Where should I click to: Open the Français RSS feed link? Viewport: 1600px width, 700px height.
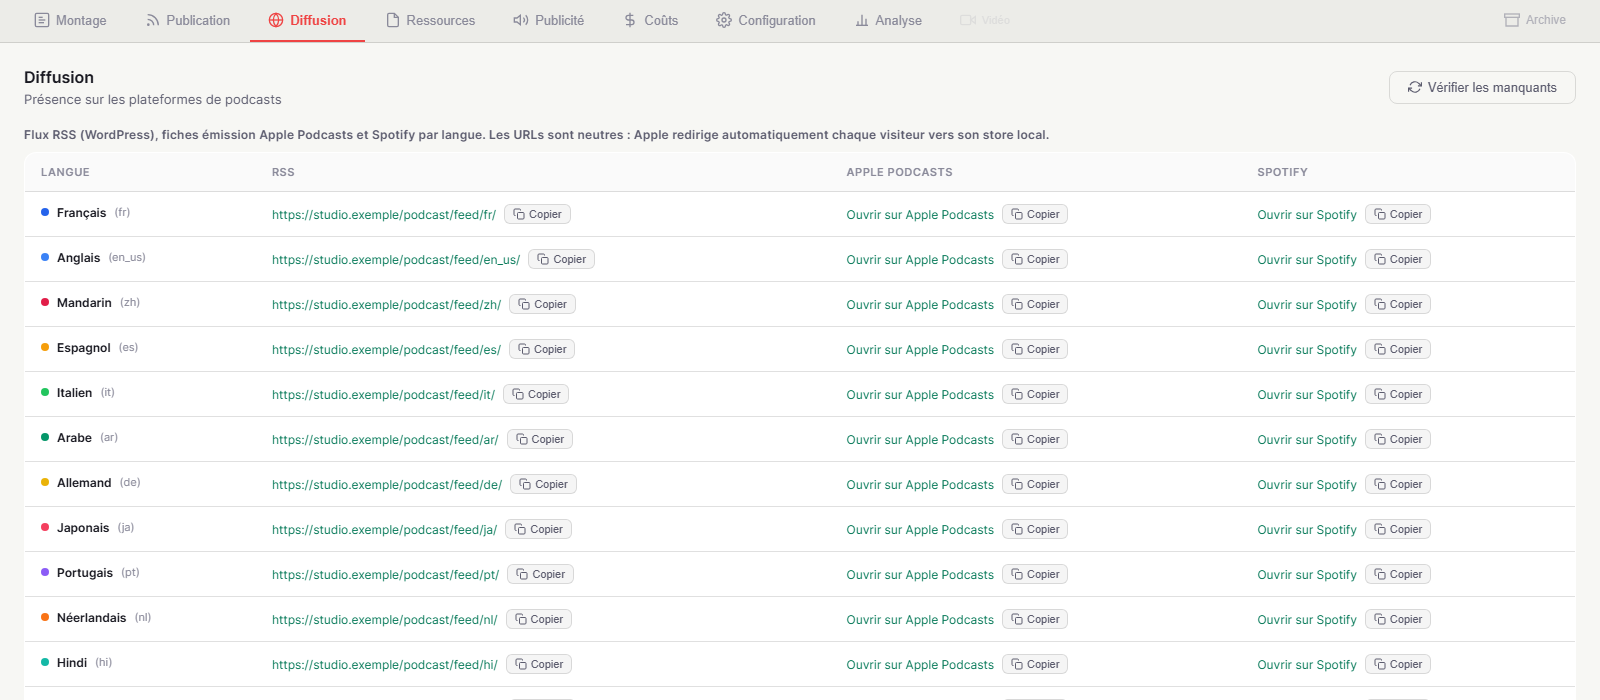tap(384, 215)
